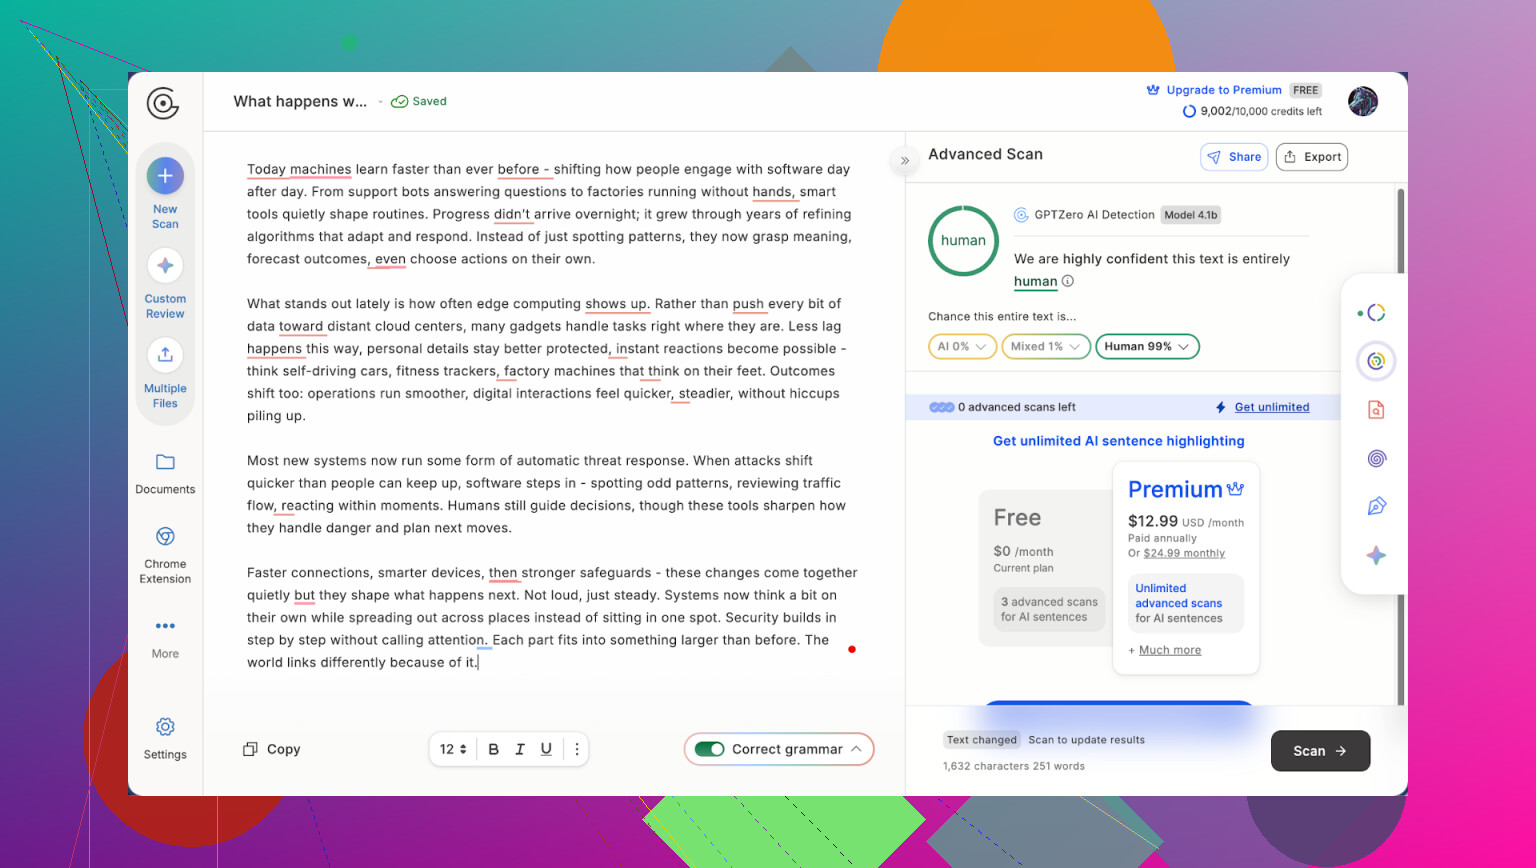The height and width of the screenshot is (868, 1536).
Task: Click the Get unlimited link
Action: coord(1271,407)
